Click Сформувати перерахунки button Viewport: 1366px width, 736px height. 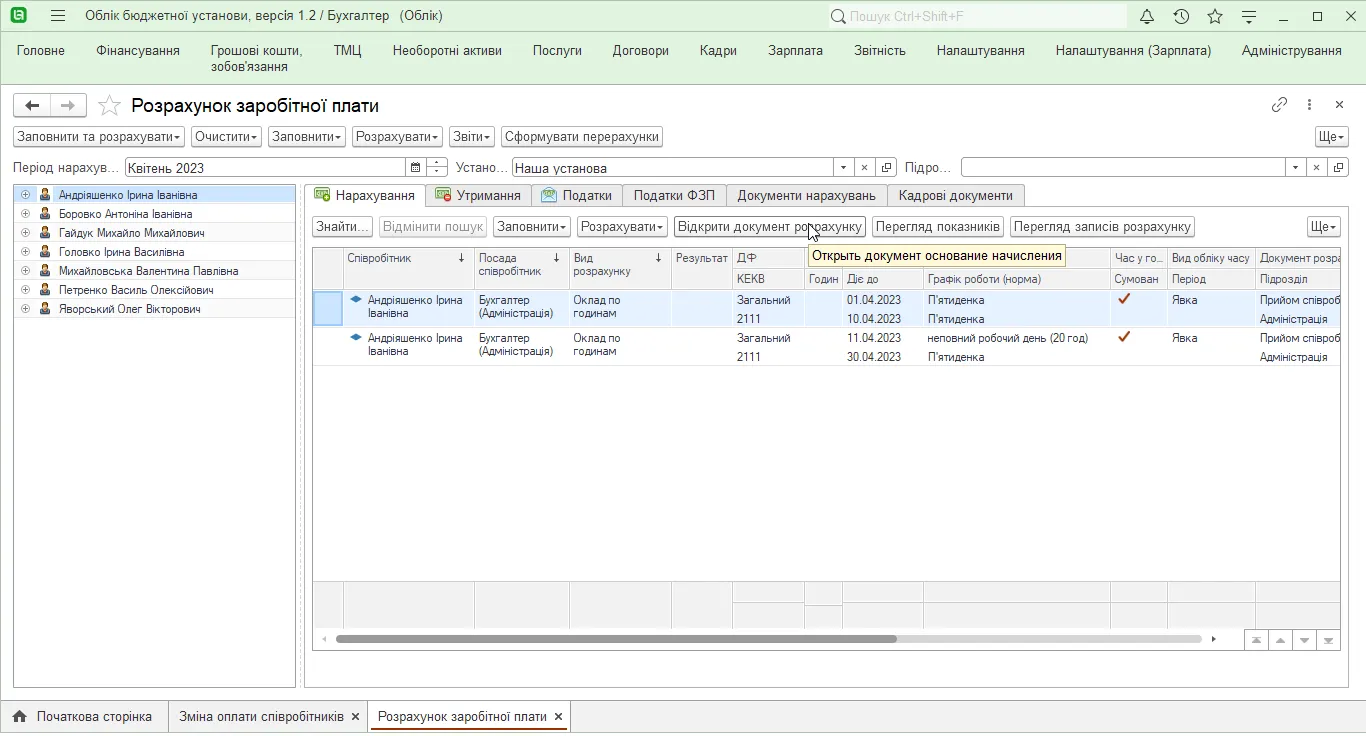click(x=582, y=137)
